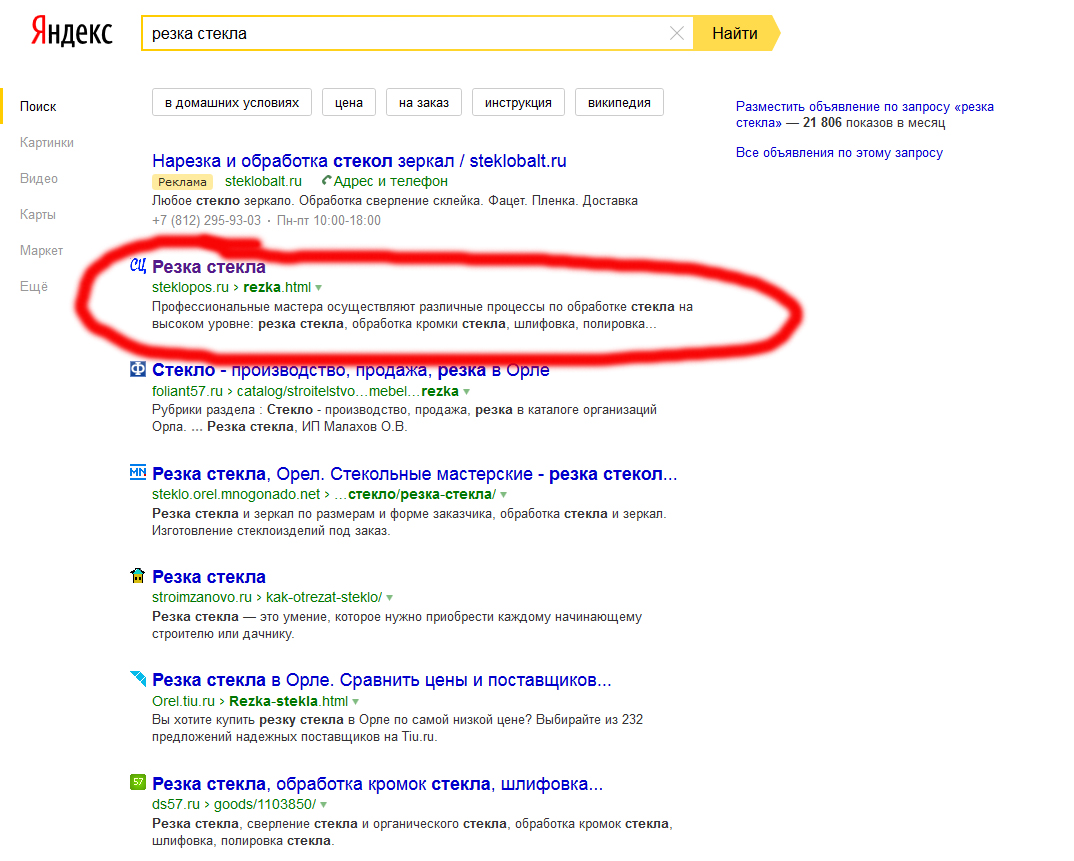
Task: Click the rezka.html path link under steklopos.ru
Action: coord(277,287)
